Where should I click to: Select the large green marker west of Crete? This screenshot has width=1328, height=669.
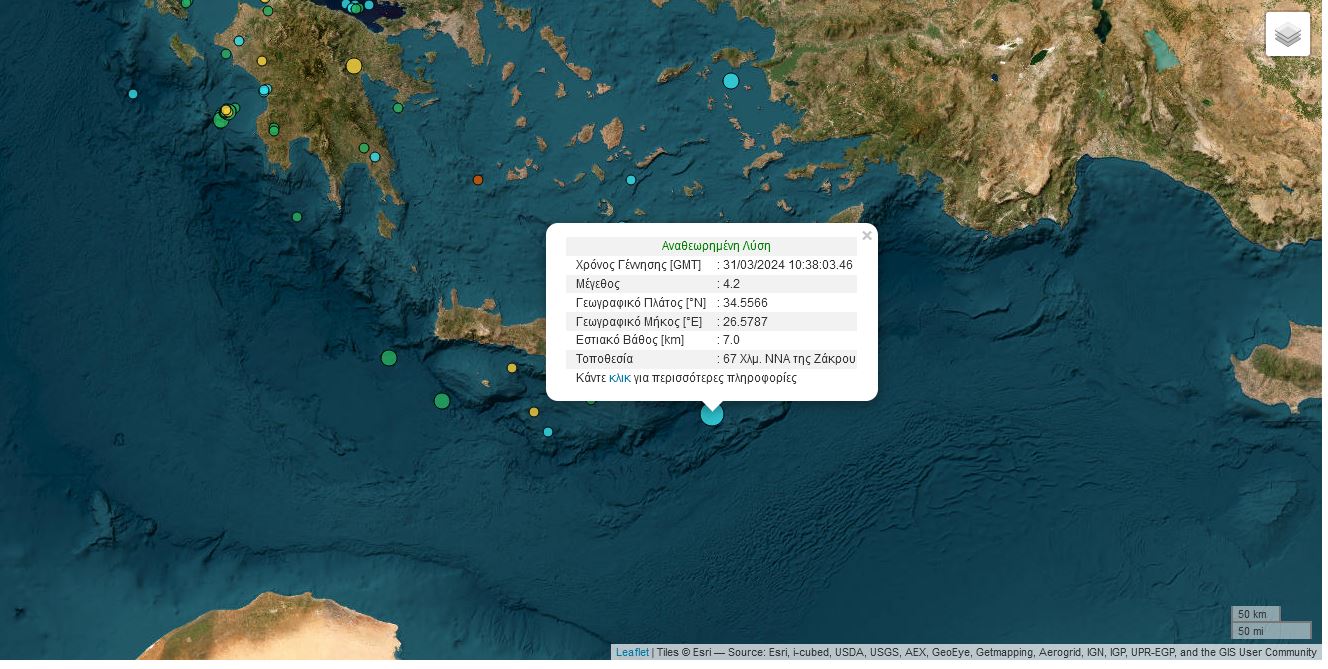[389, 358]
